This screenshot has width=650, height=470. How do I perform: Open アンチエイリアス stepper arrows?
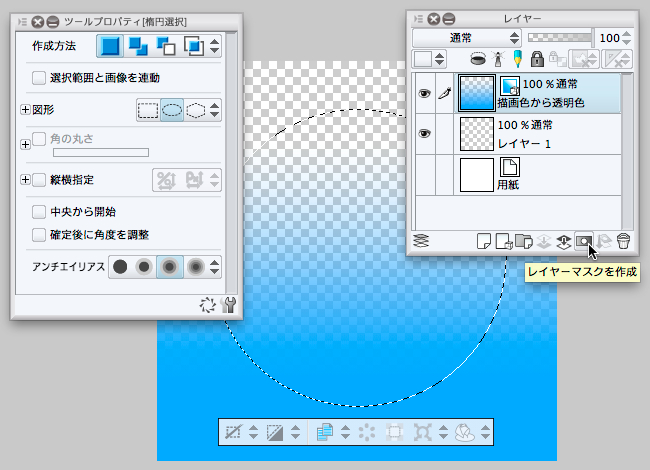tap(214, 267)
